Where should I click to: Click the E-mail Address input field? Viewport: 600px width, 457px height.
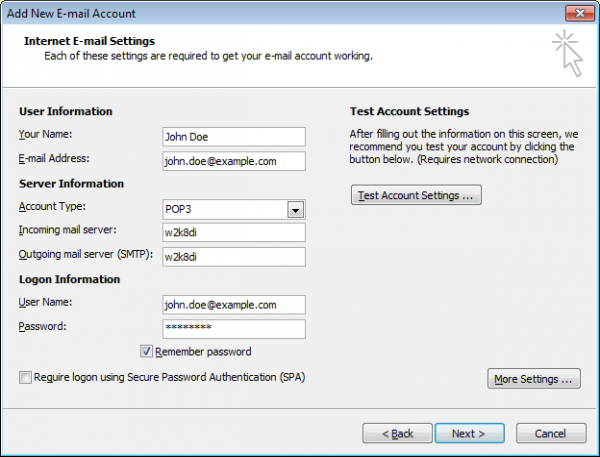tap(233, 160)
